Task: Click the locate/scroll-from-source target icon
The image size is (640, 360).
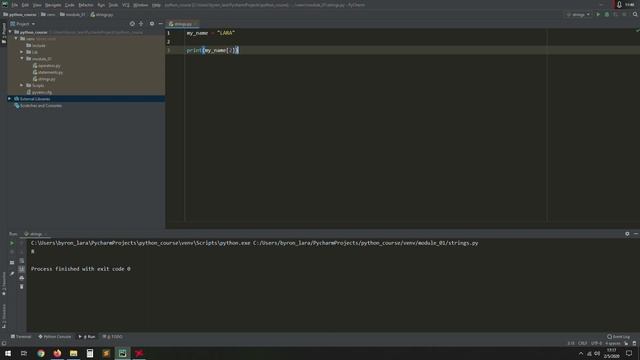Action: [132, 24]
